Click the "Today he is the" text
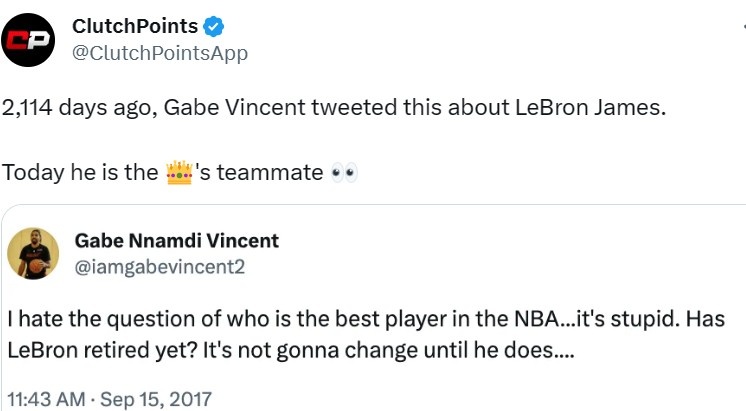The image size is (746, 411). pos(80,172)
